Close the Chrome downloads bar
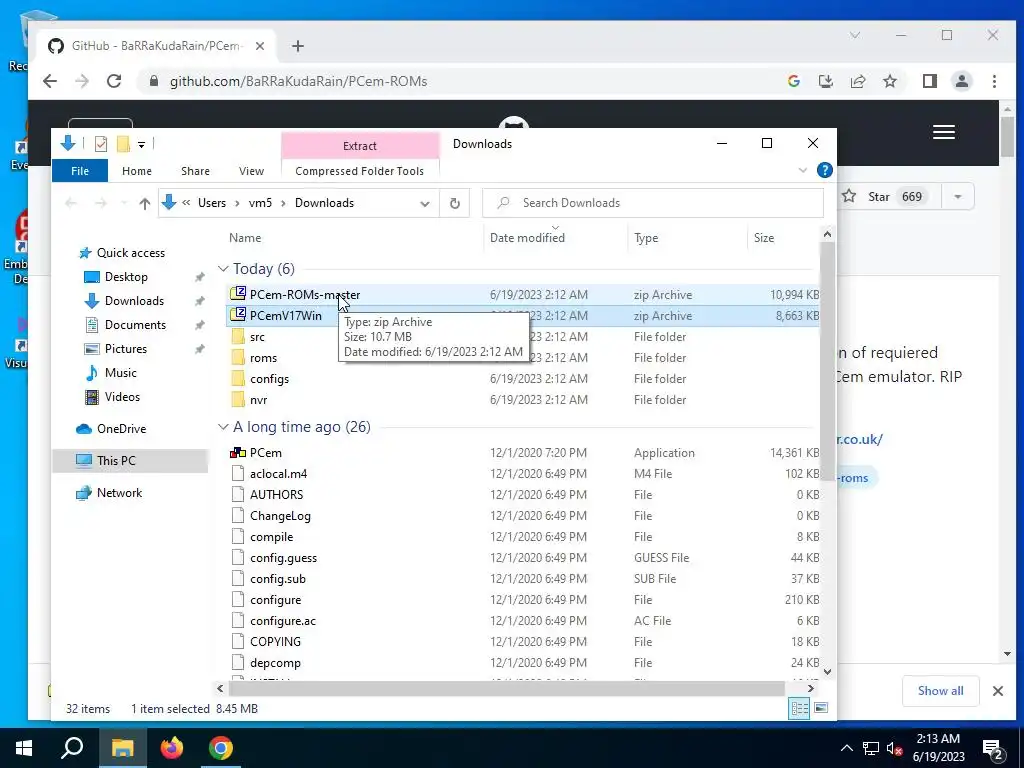The width and height of the screenshot is (1024, 768). click(x=997, y=691)
